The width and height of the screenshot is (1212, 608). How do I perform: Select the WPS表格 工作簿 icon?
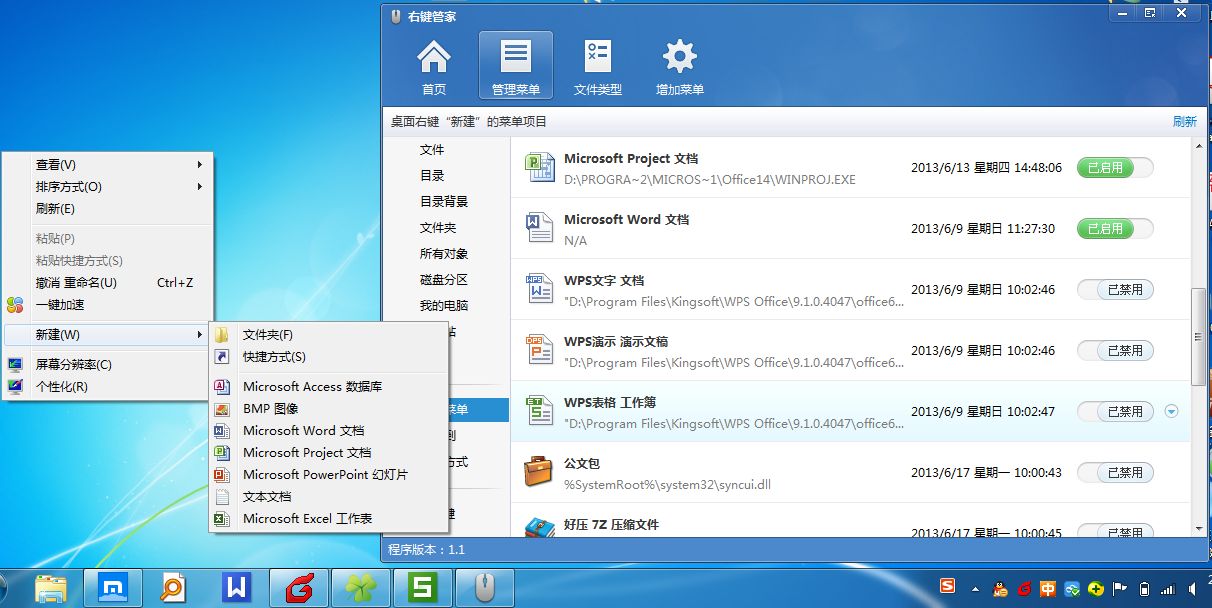540,412
